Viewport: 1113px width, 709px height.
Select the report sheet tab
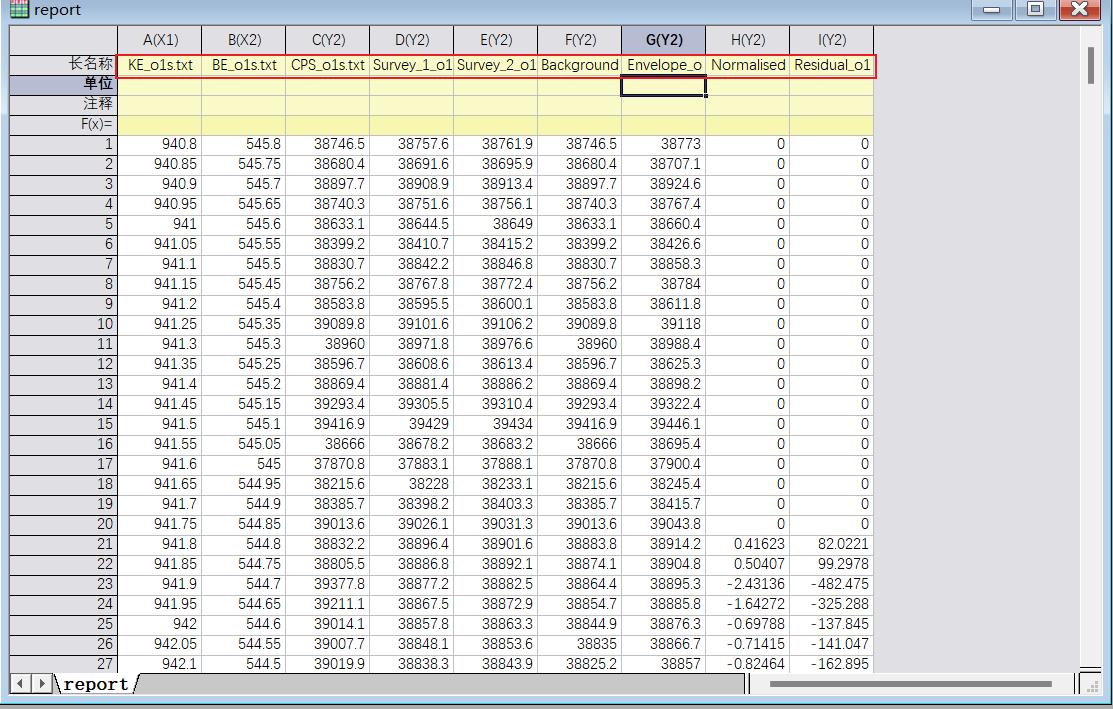point(95,684)
